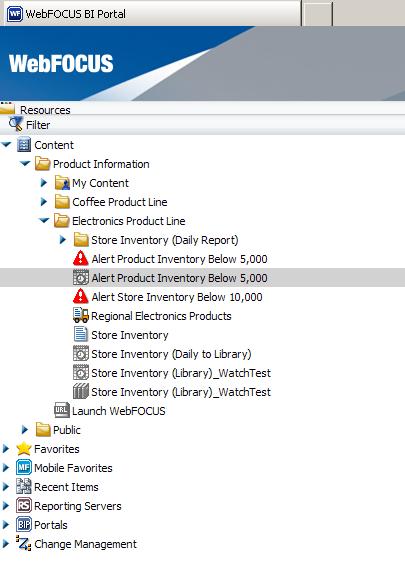Select the WebFOCUS BI Portal tab

pos(152,14)
